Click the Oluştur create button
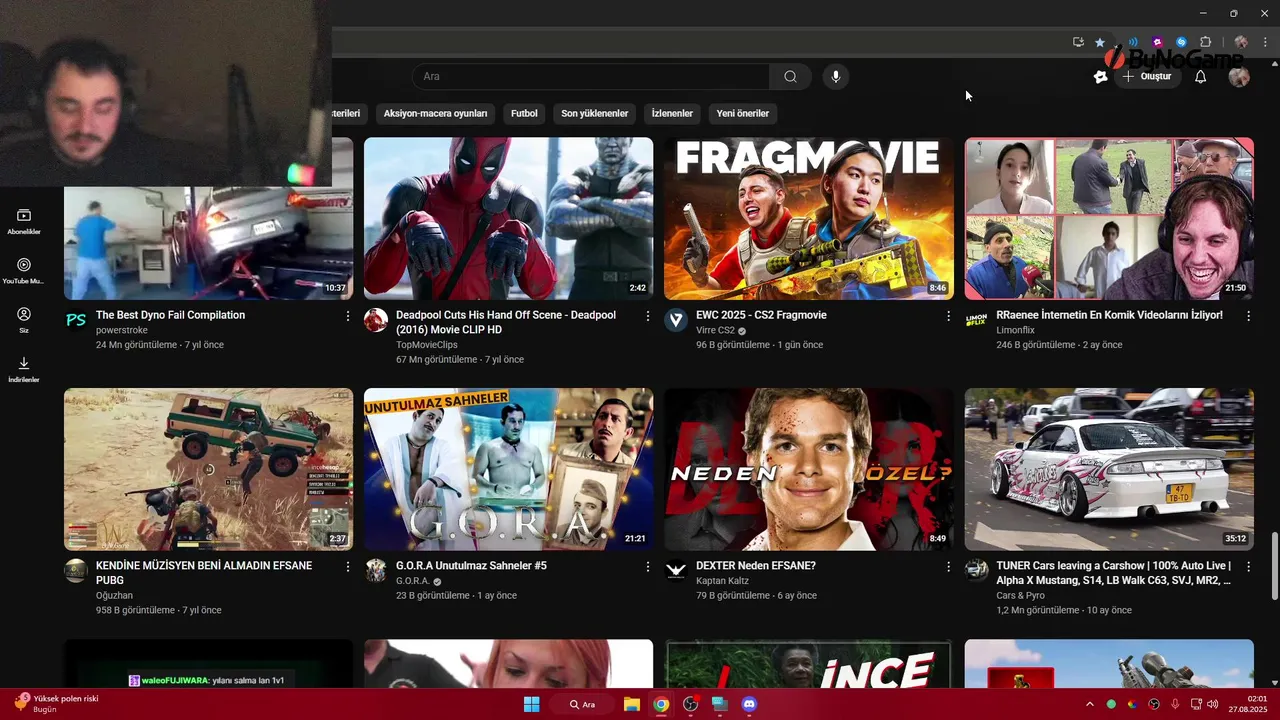Viewport: 1280px width, 720px height. coord(1147,77)
